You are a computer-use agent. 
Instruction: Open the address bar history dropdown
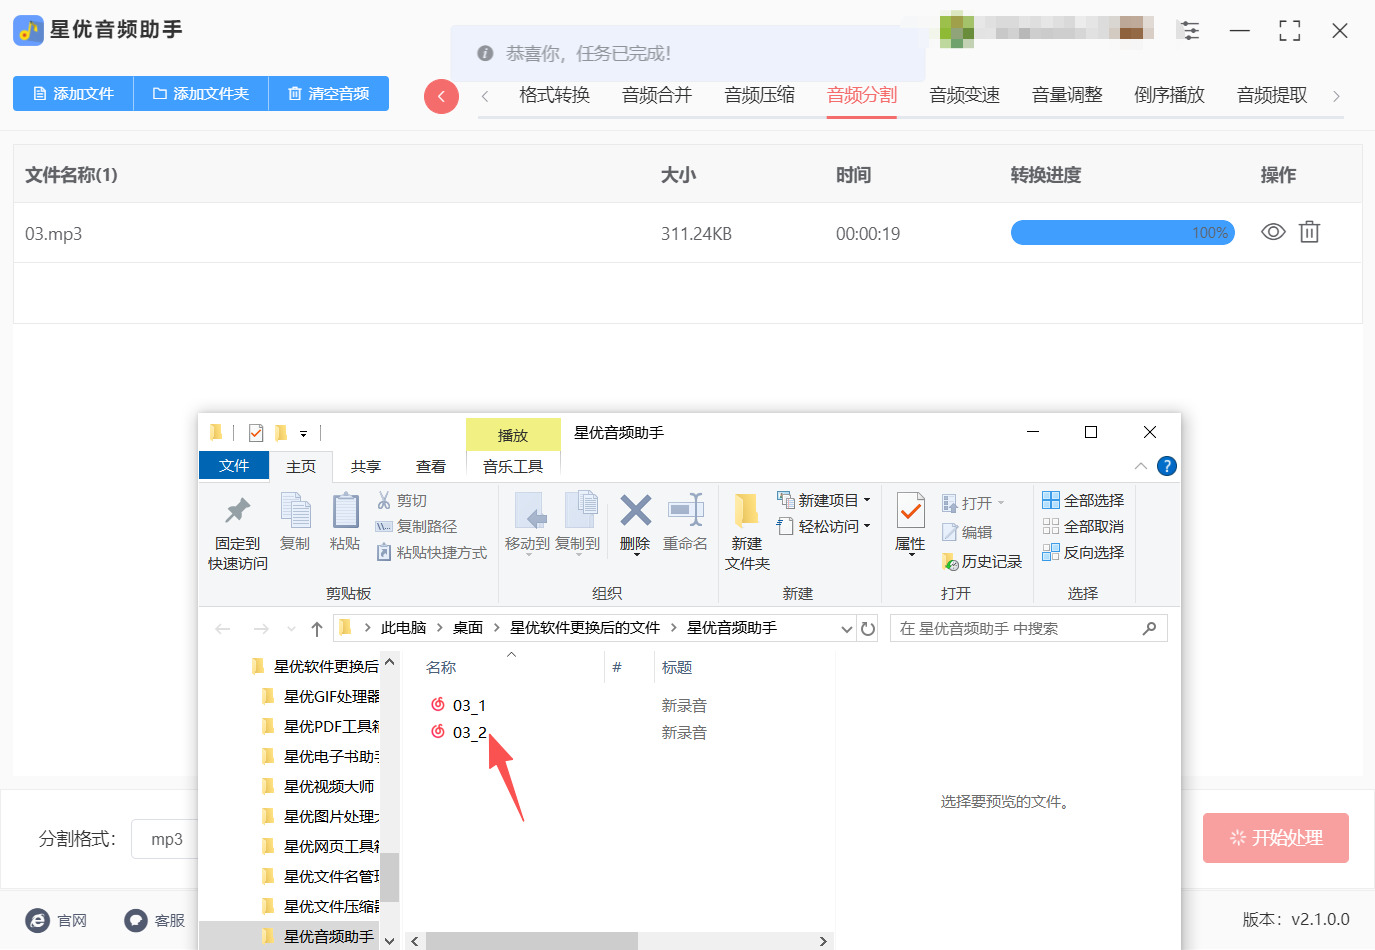point(845,627)
